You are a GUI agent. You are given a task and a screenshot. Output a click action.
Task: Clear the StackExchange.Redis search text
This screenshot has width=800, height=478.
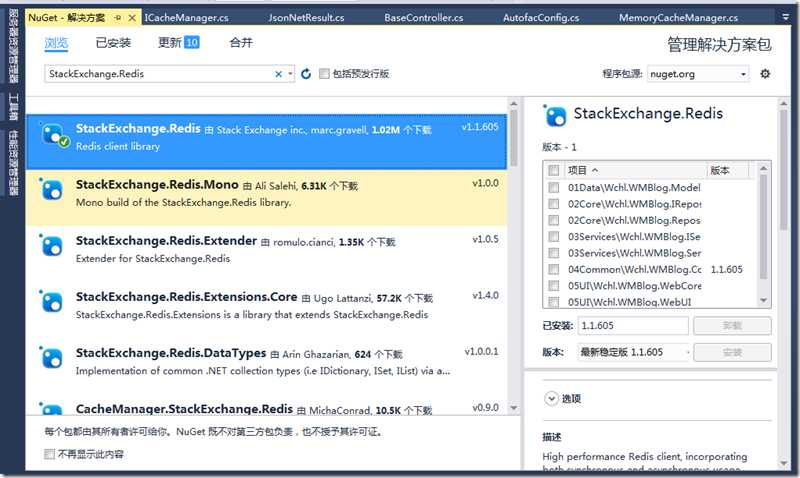click(278, 74)
